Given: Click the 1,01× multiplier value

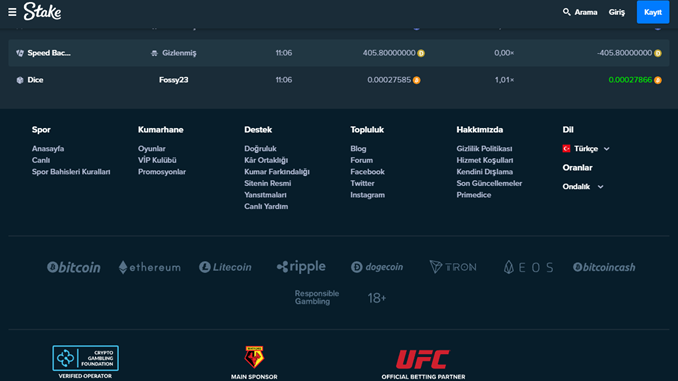Looking at the screenshot, I should tap(504, 80).
